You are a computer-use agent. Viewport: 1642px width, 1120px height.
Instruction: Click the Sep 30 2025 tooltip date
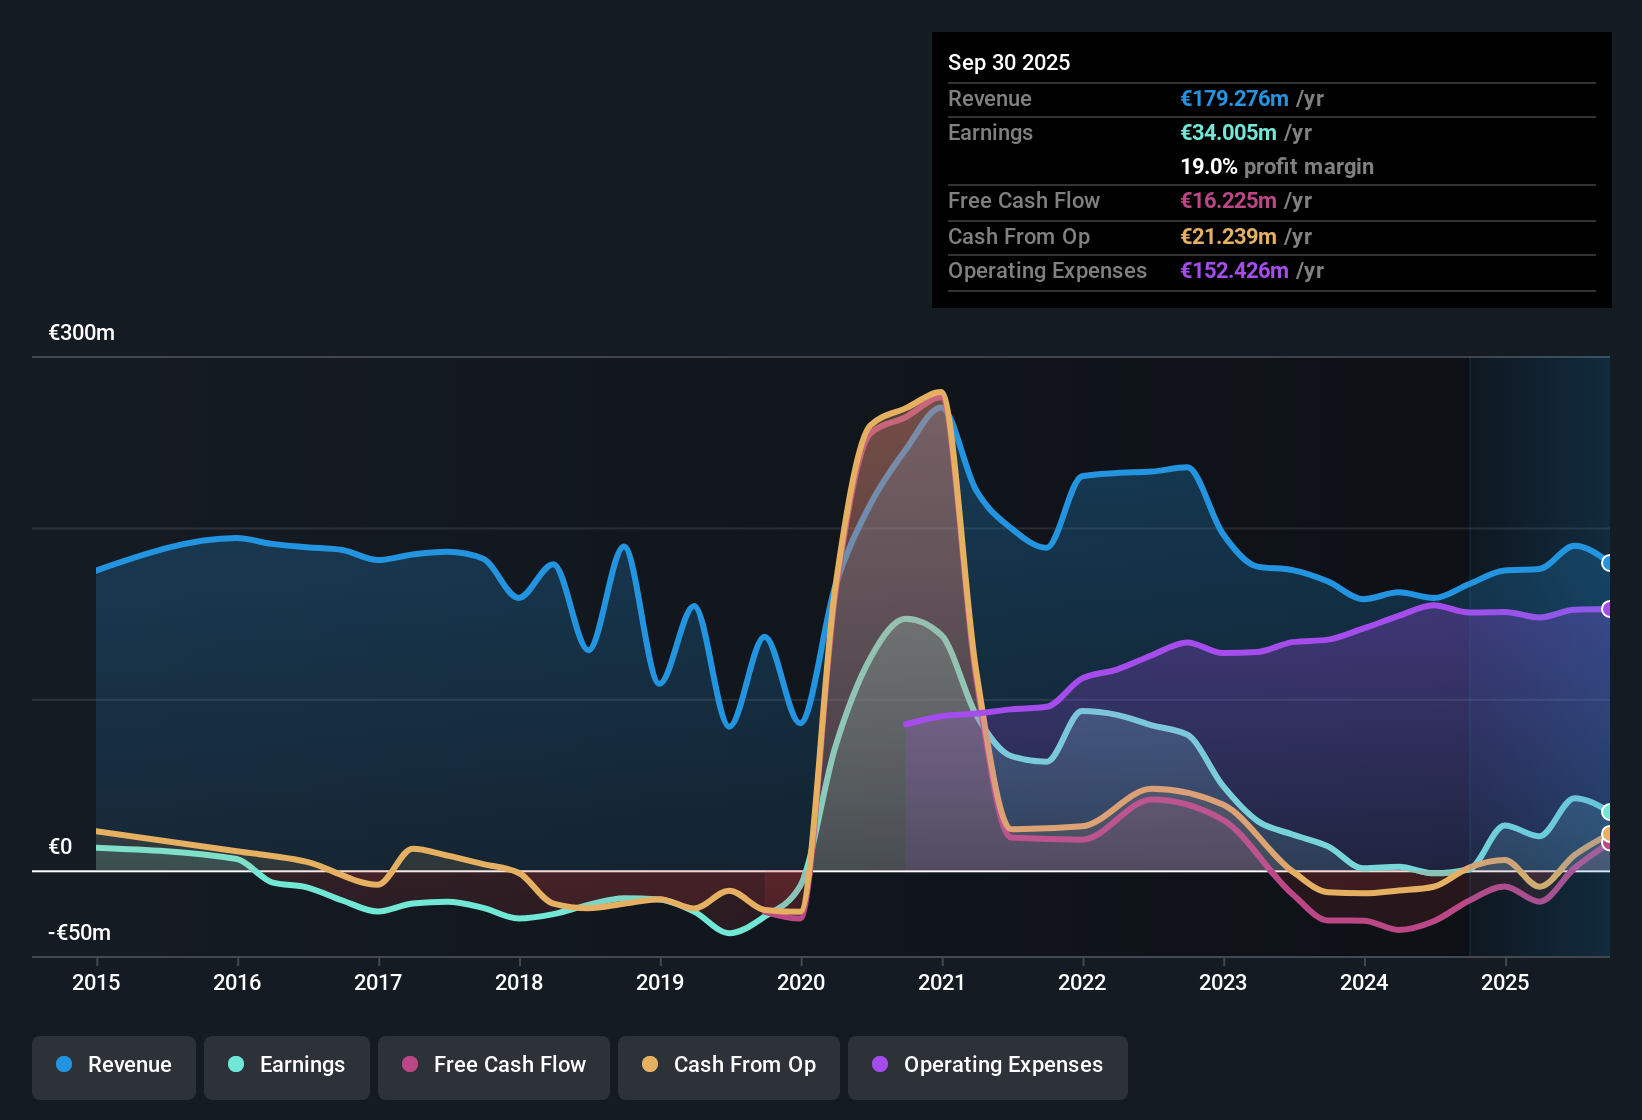tap(1009, 62)
